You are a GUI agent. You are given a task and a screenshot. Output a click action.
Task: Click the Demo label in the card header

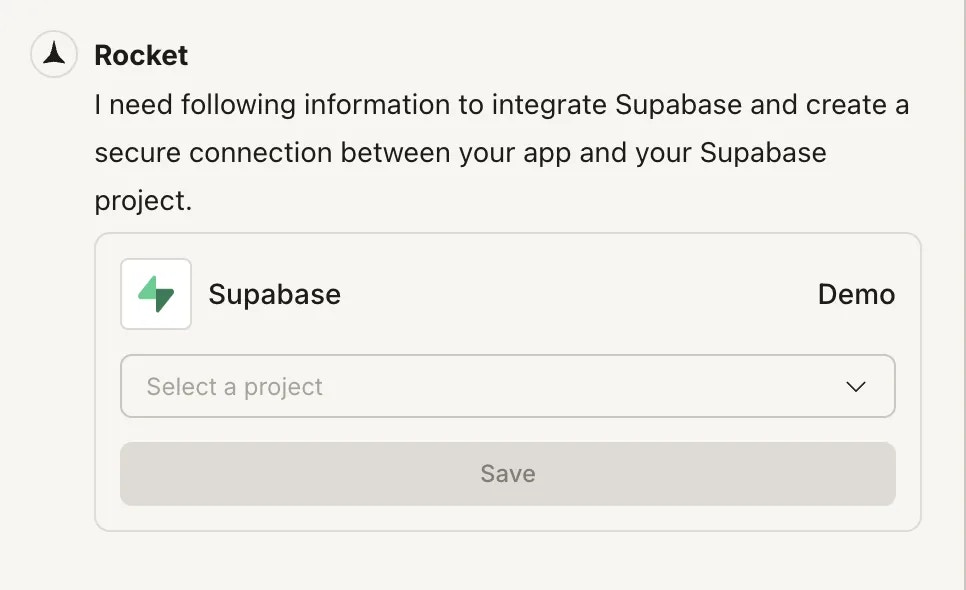pyautogui.click(x=856, y=294)
